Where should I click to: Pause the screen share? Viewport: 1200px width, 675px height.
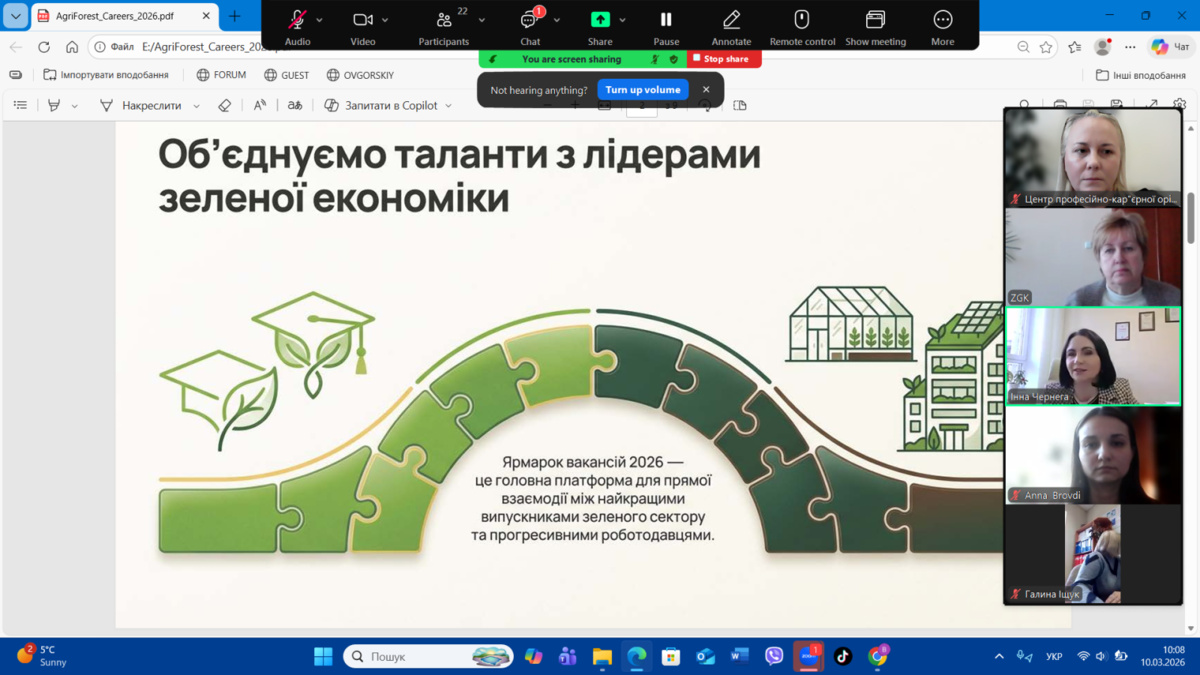(x=666, y=20)
